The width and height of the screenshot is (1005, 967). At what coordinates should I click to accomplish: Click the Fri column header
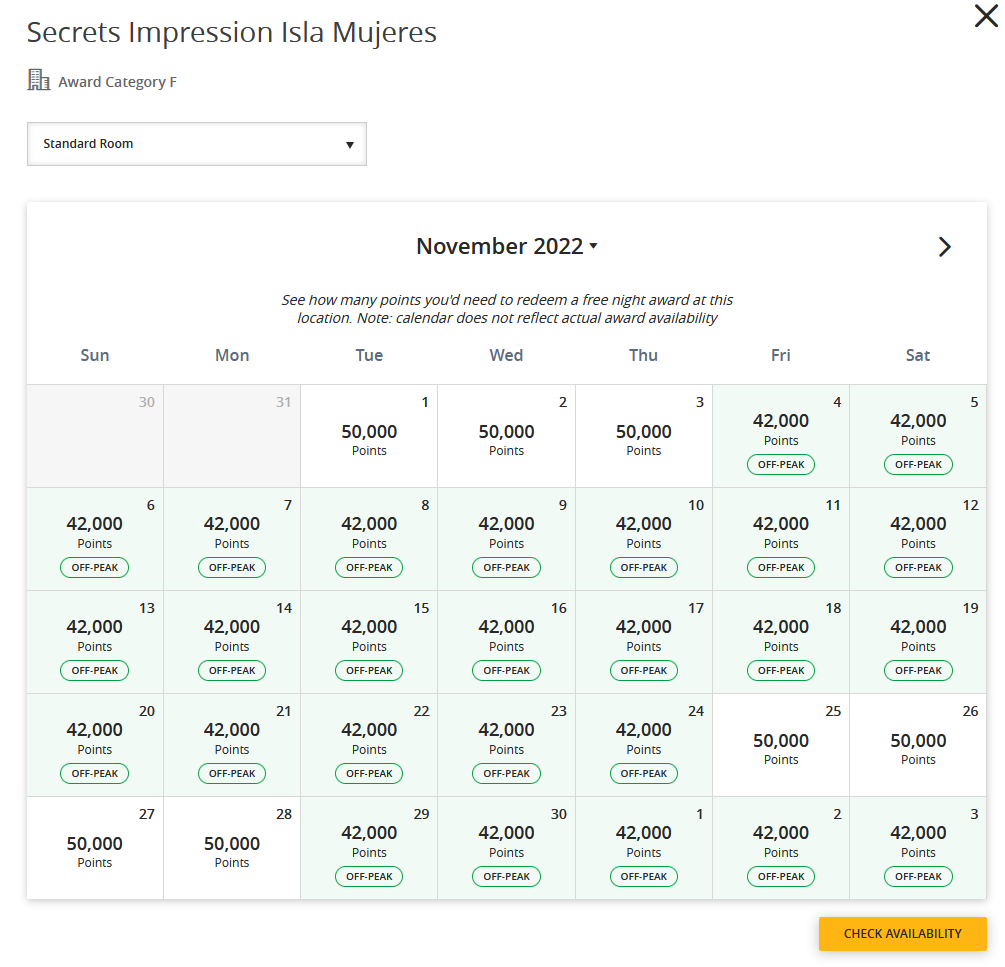point(781,355)
